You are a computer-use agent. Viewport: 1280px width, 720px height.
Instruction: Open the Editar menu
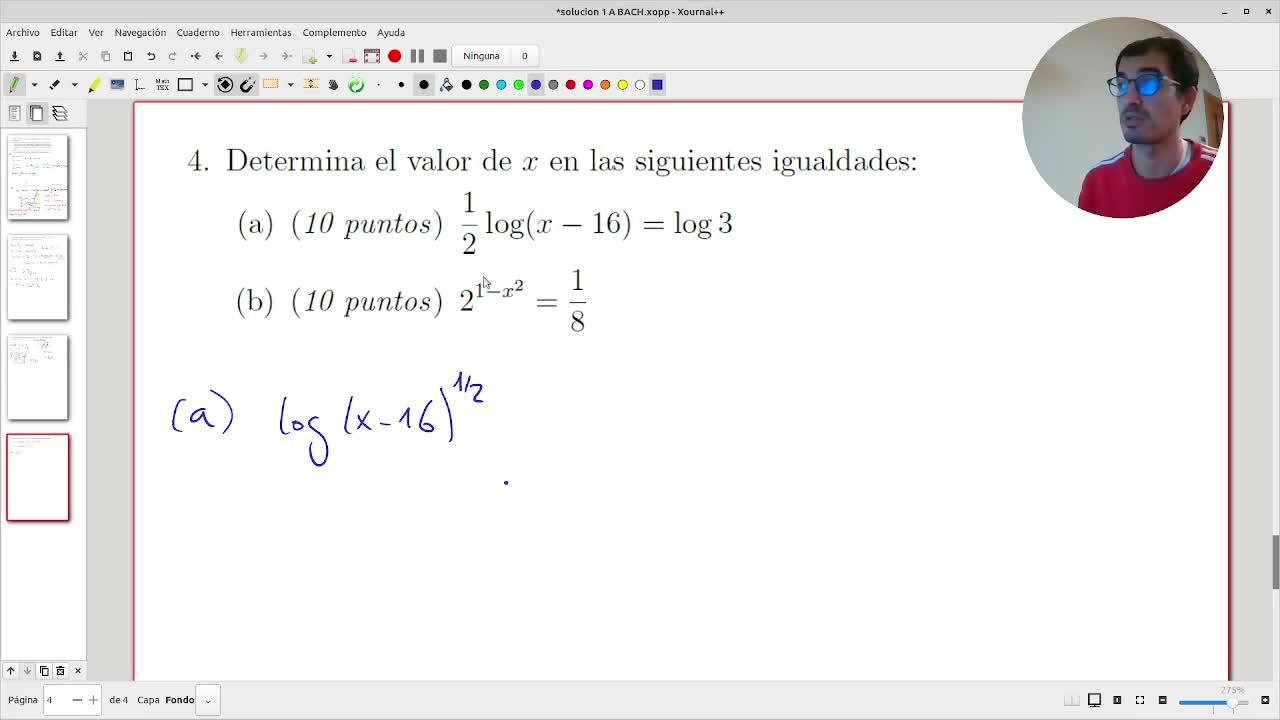pyautogui.click(x=64, y=33)
